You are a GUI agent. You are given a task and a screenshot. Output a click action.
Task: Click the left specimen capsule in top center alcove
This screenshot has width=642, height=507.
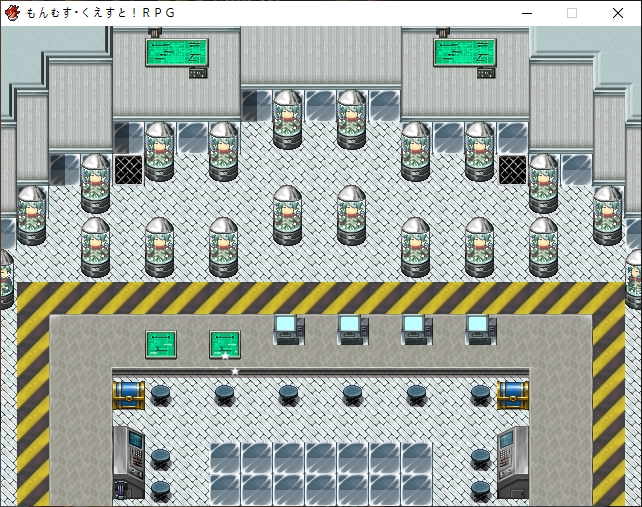pyautogui.click(x=288, y=120)
